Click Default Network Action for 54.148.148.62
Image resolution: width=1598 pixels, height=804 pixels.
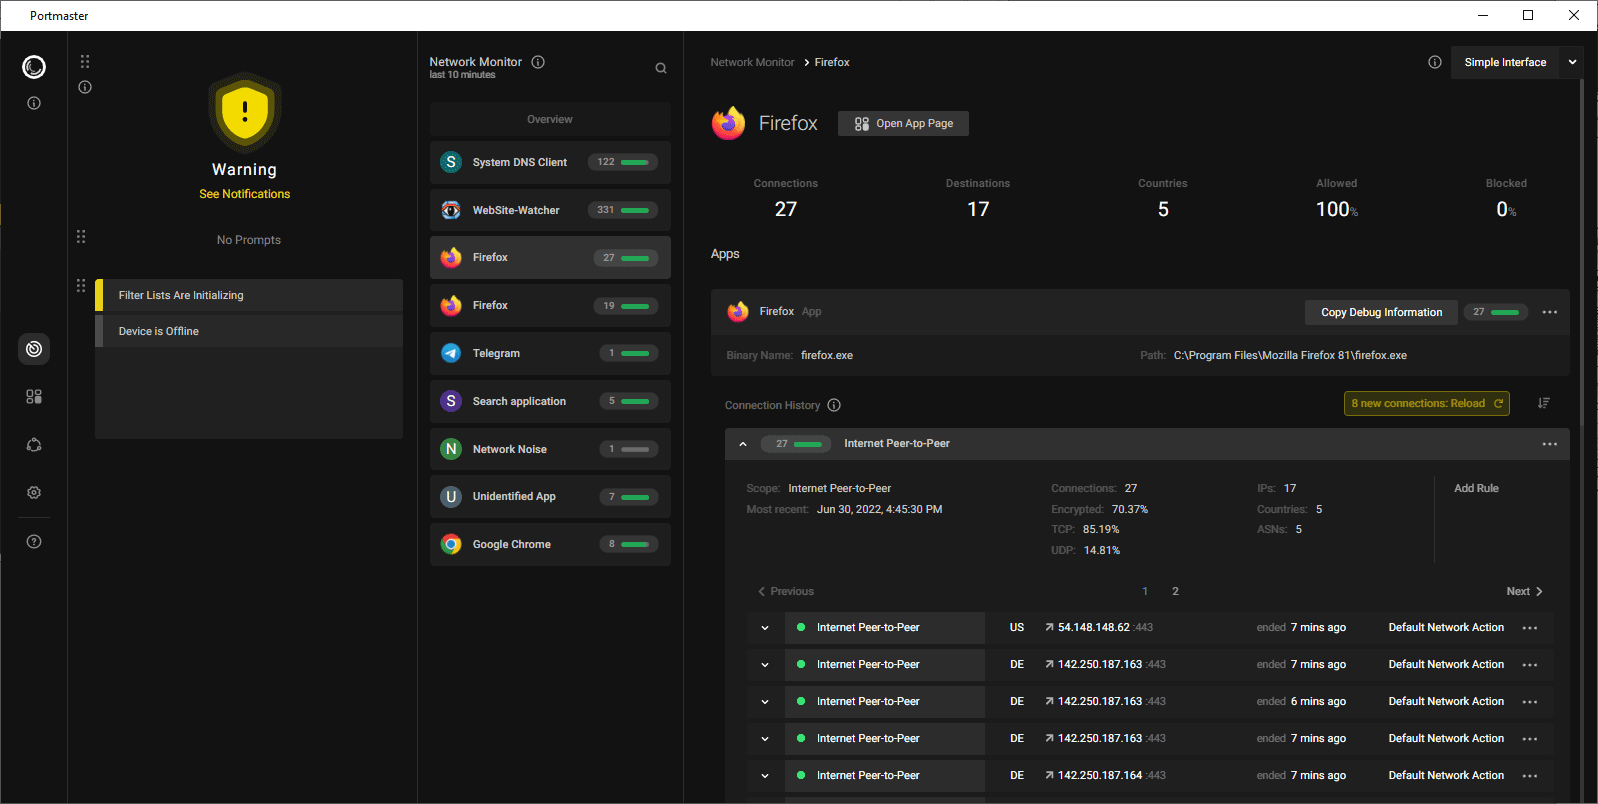pos(1446,628)
